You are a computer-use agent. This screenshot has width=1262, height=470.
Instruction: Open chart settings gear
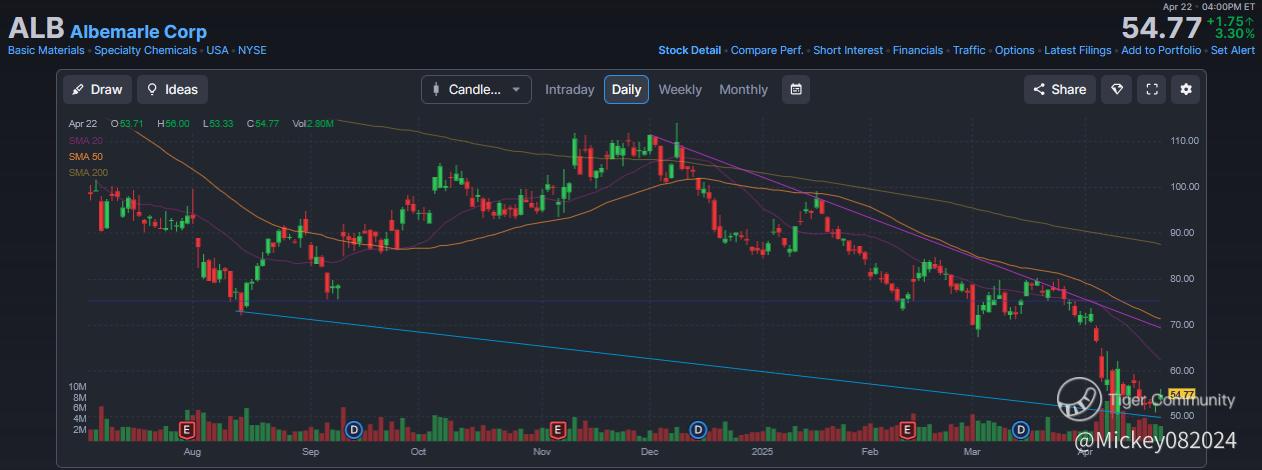[1186, 89]
